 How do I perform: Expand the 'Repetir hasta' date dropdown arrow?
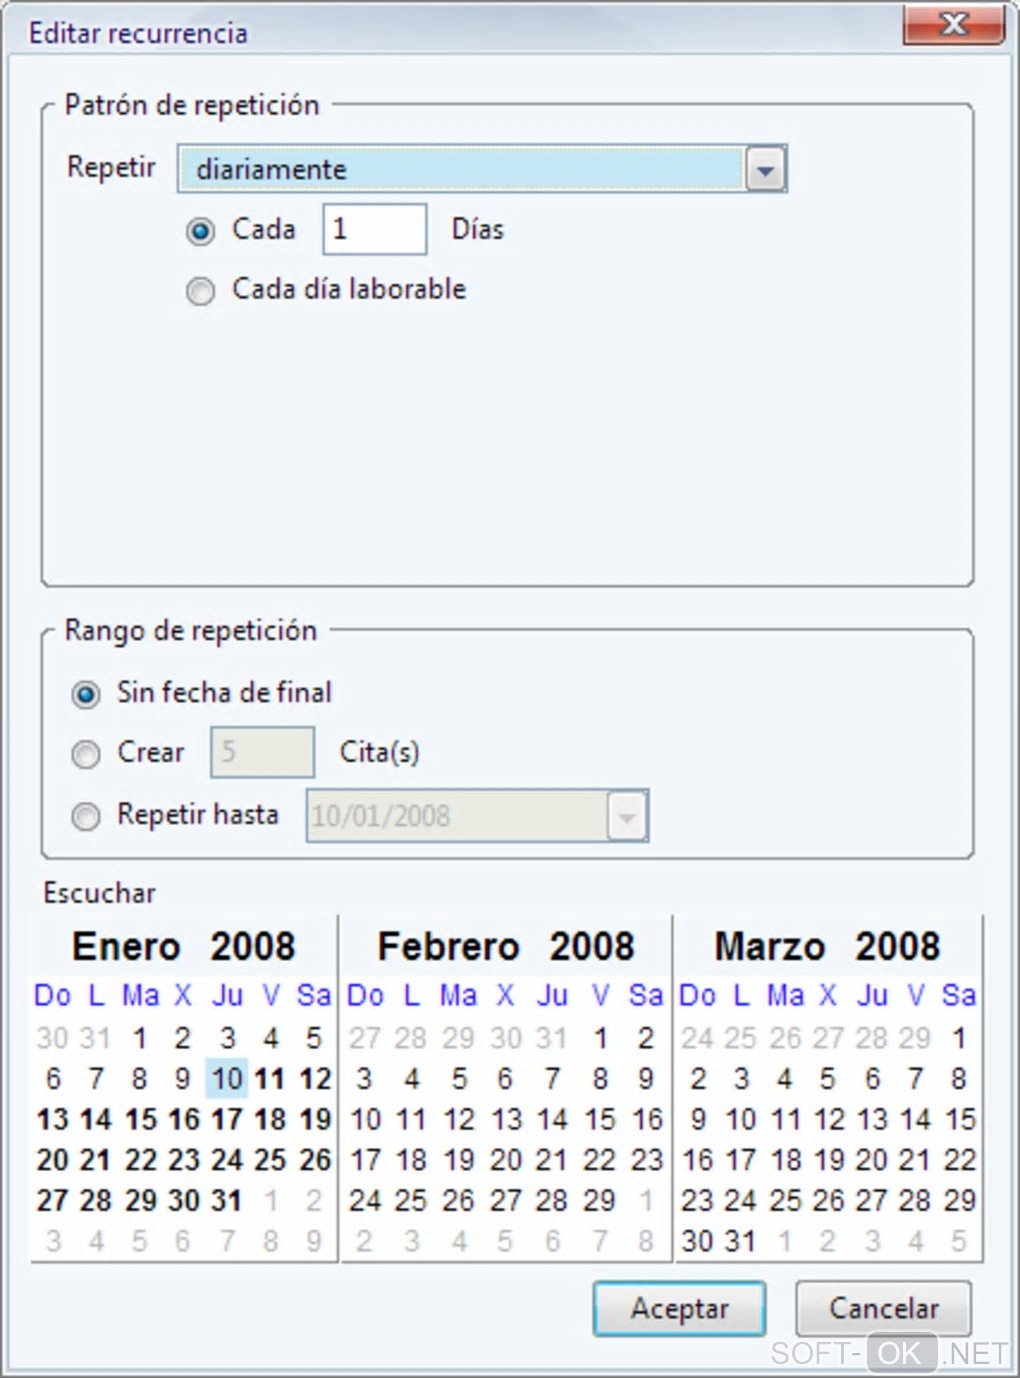tap(627, 816)
